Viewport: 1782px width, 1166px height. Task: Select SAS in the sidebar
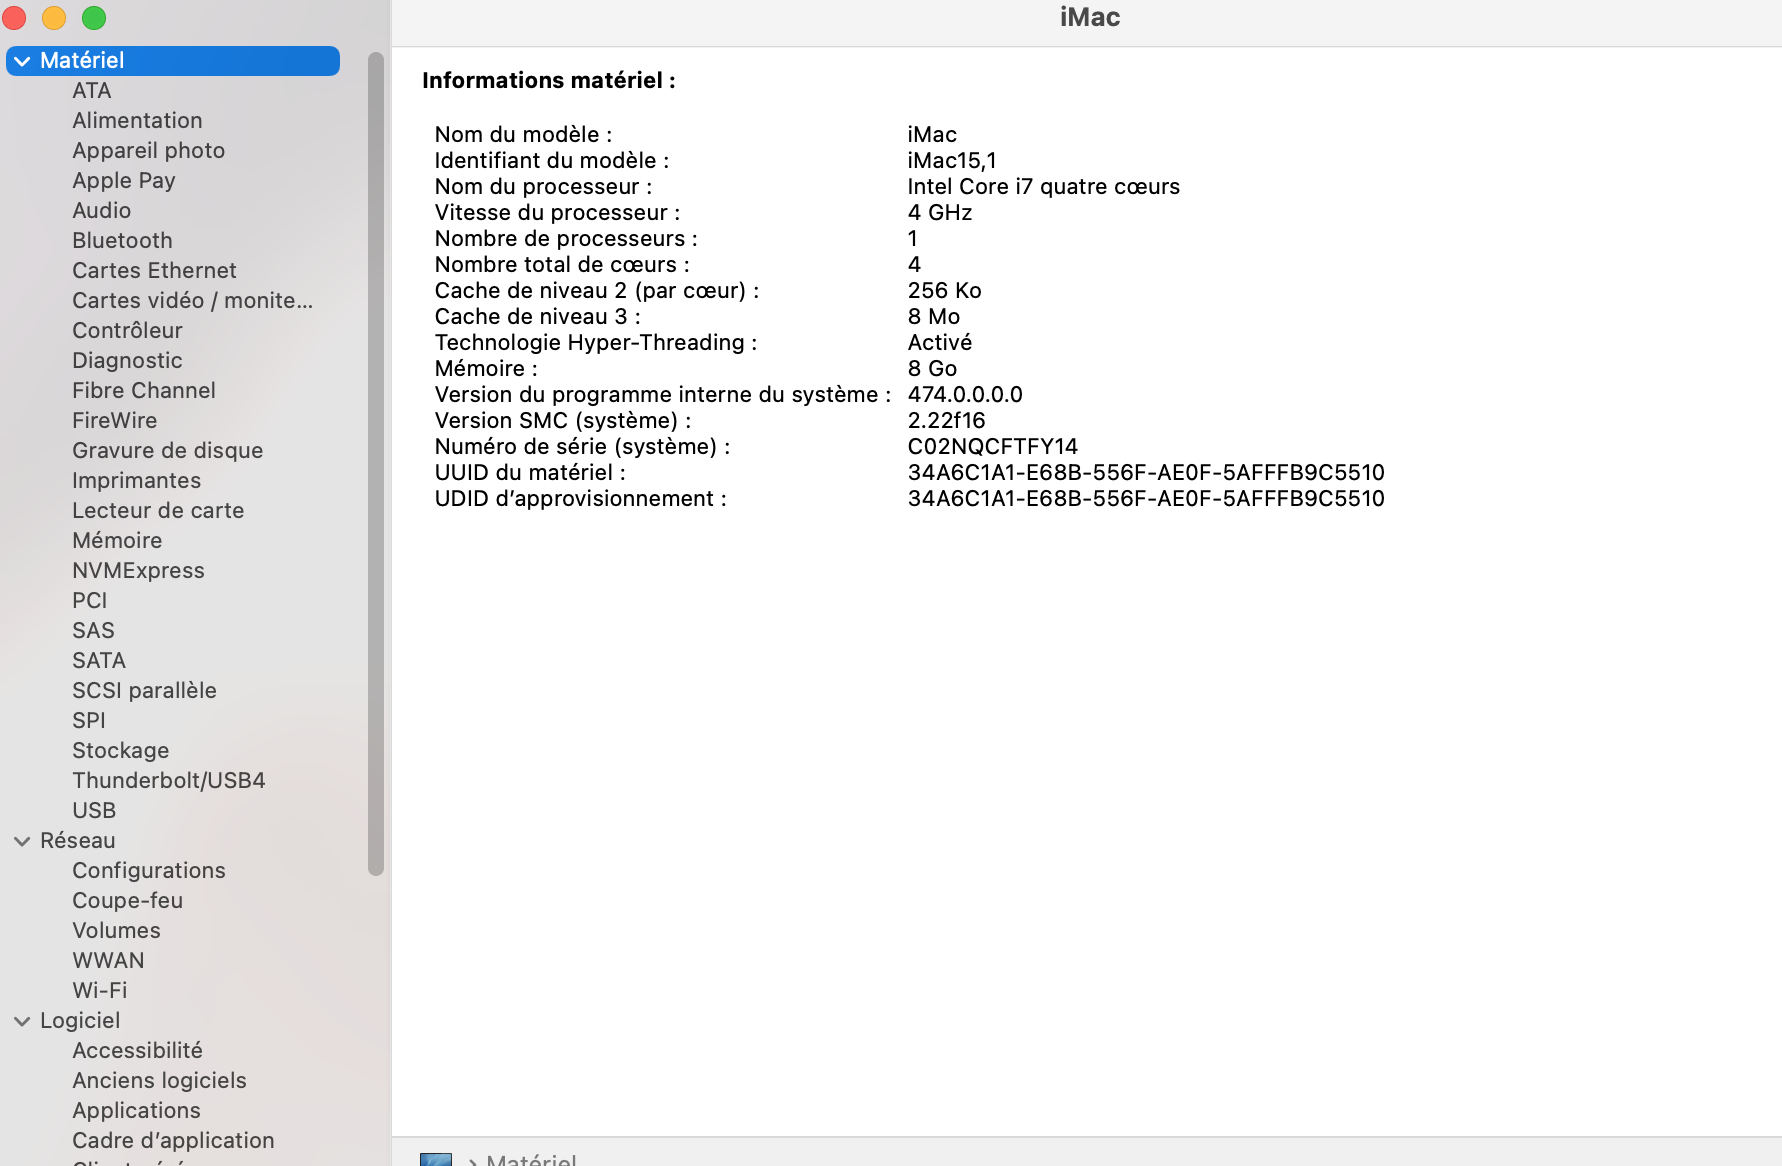point(93,631)
